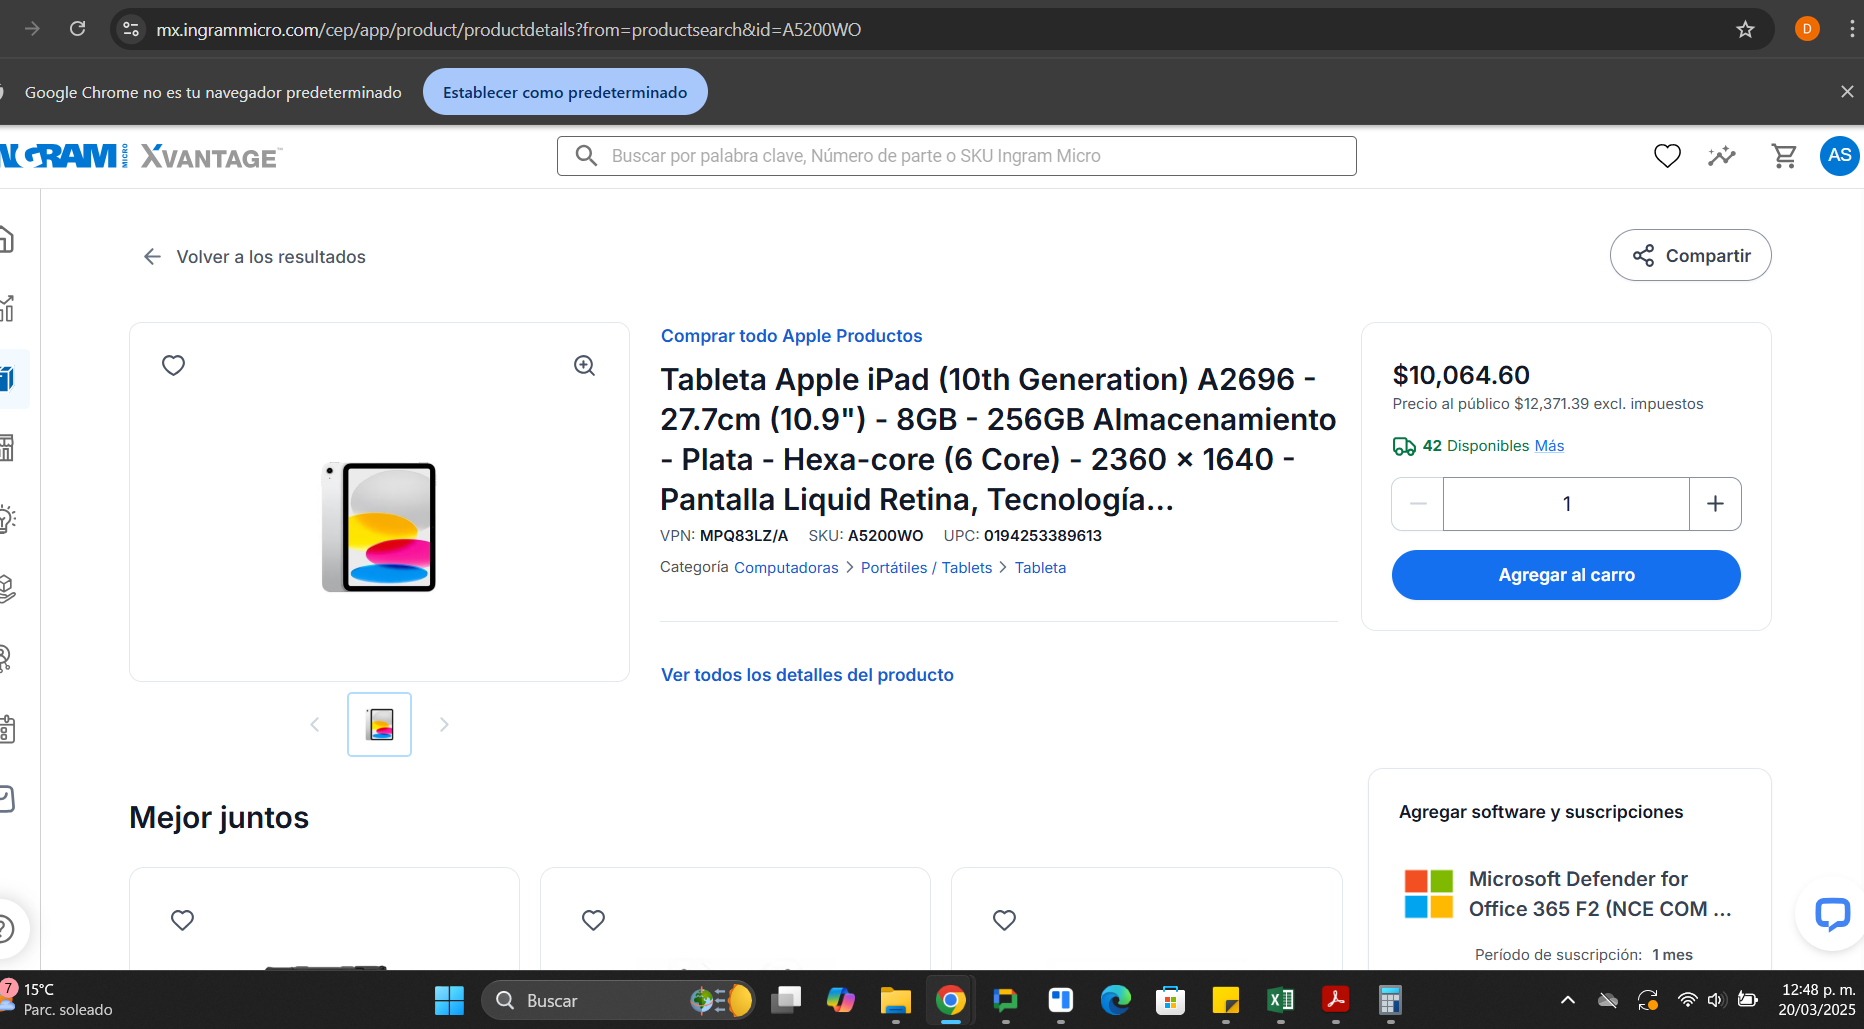1864x1029 pixels.
Task: Open the AS user account avatar
Action: click(x=1839, y=156)
